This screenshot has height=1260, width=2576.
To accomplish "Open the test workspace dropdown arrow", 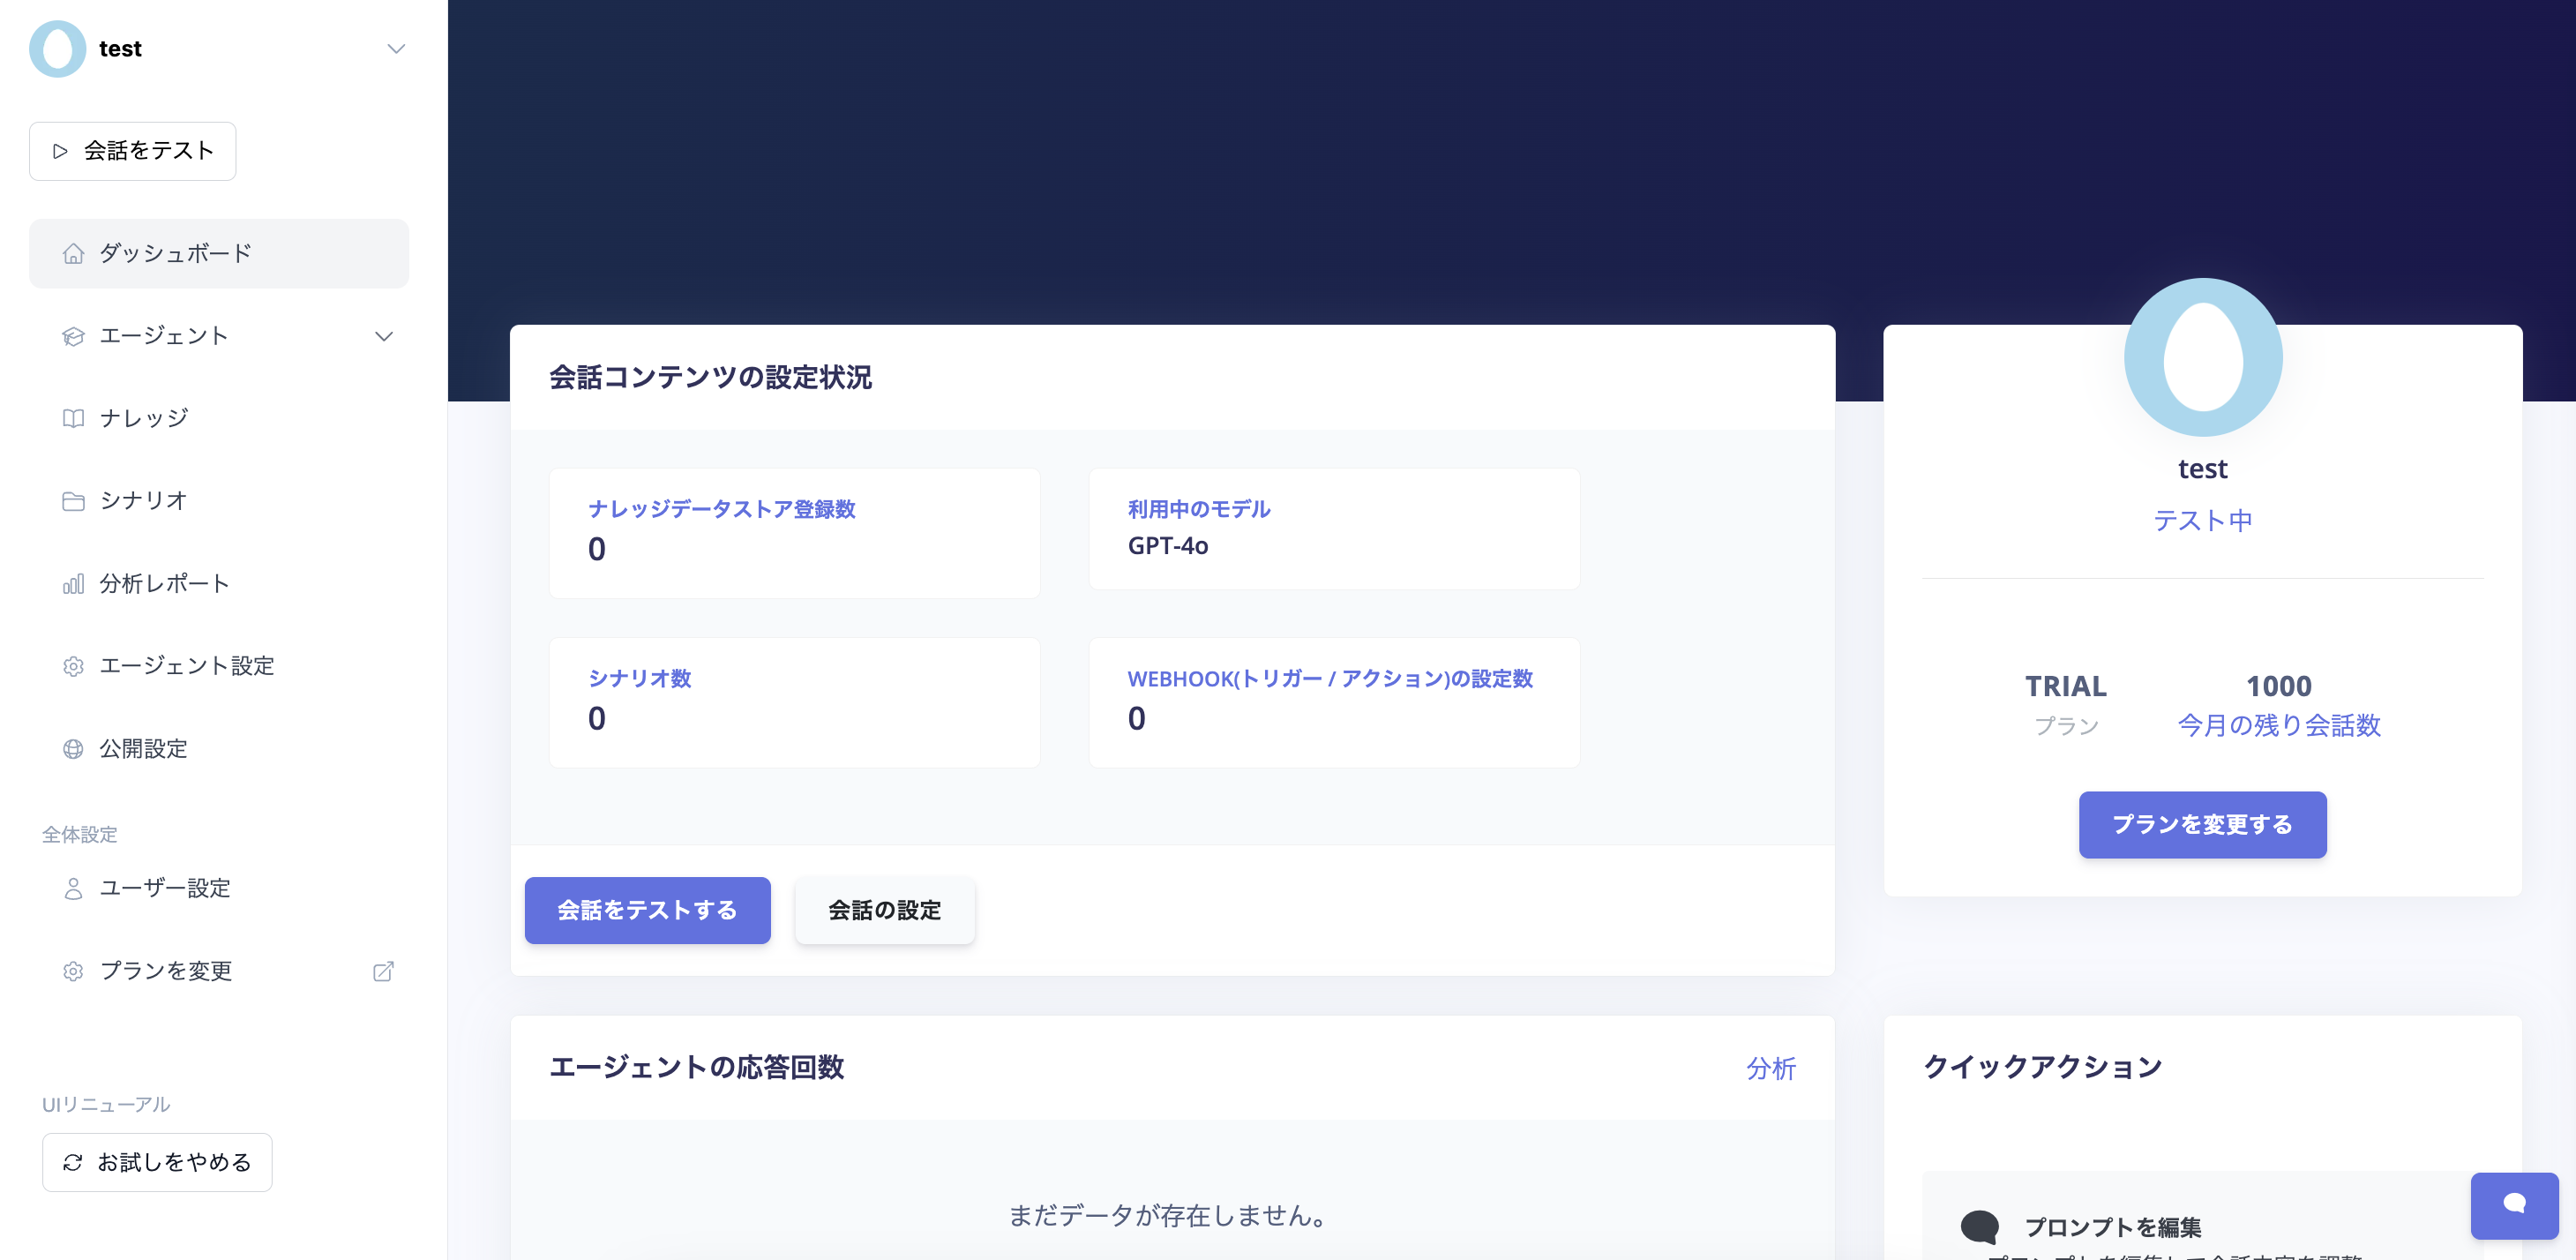I will click(396, 49).
